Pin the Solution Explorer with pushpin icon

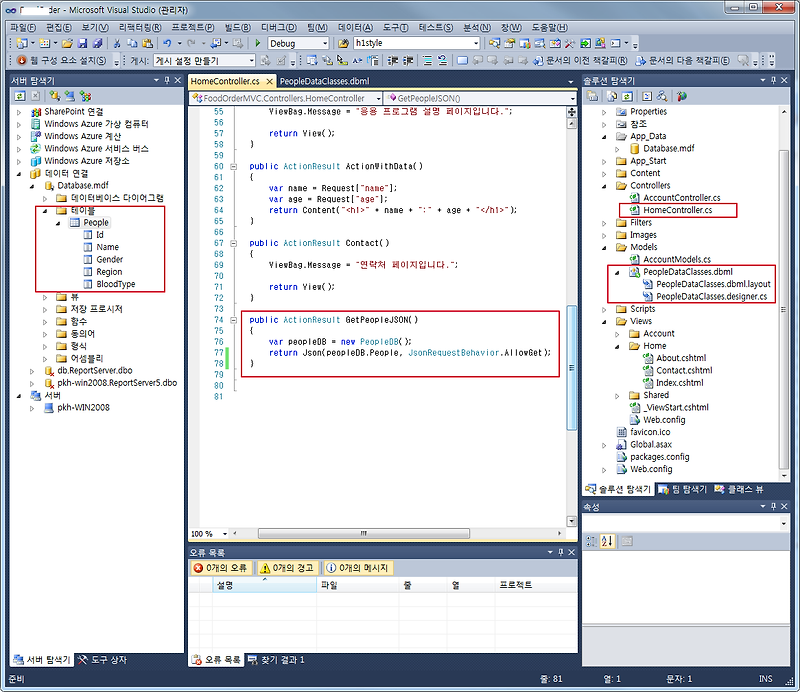[x=773, y=80]
